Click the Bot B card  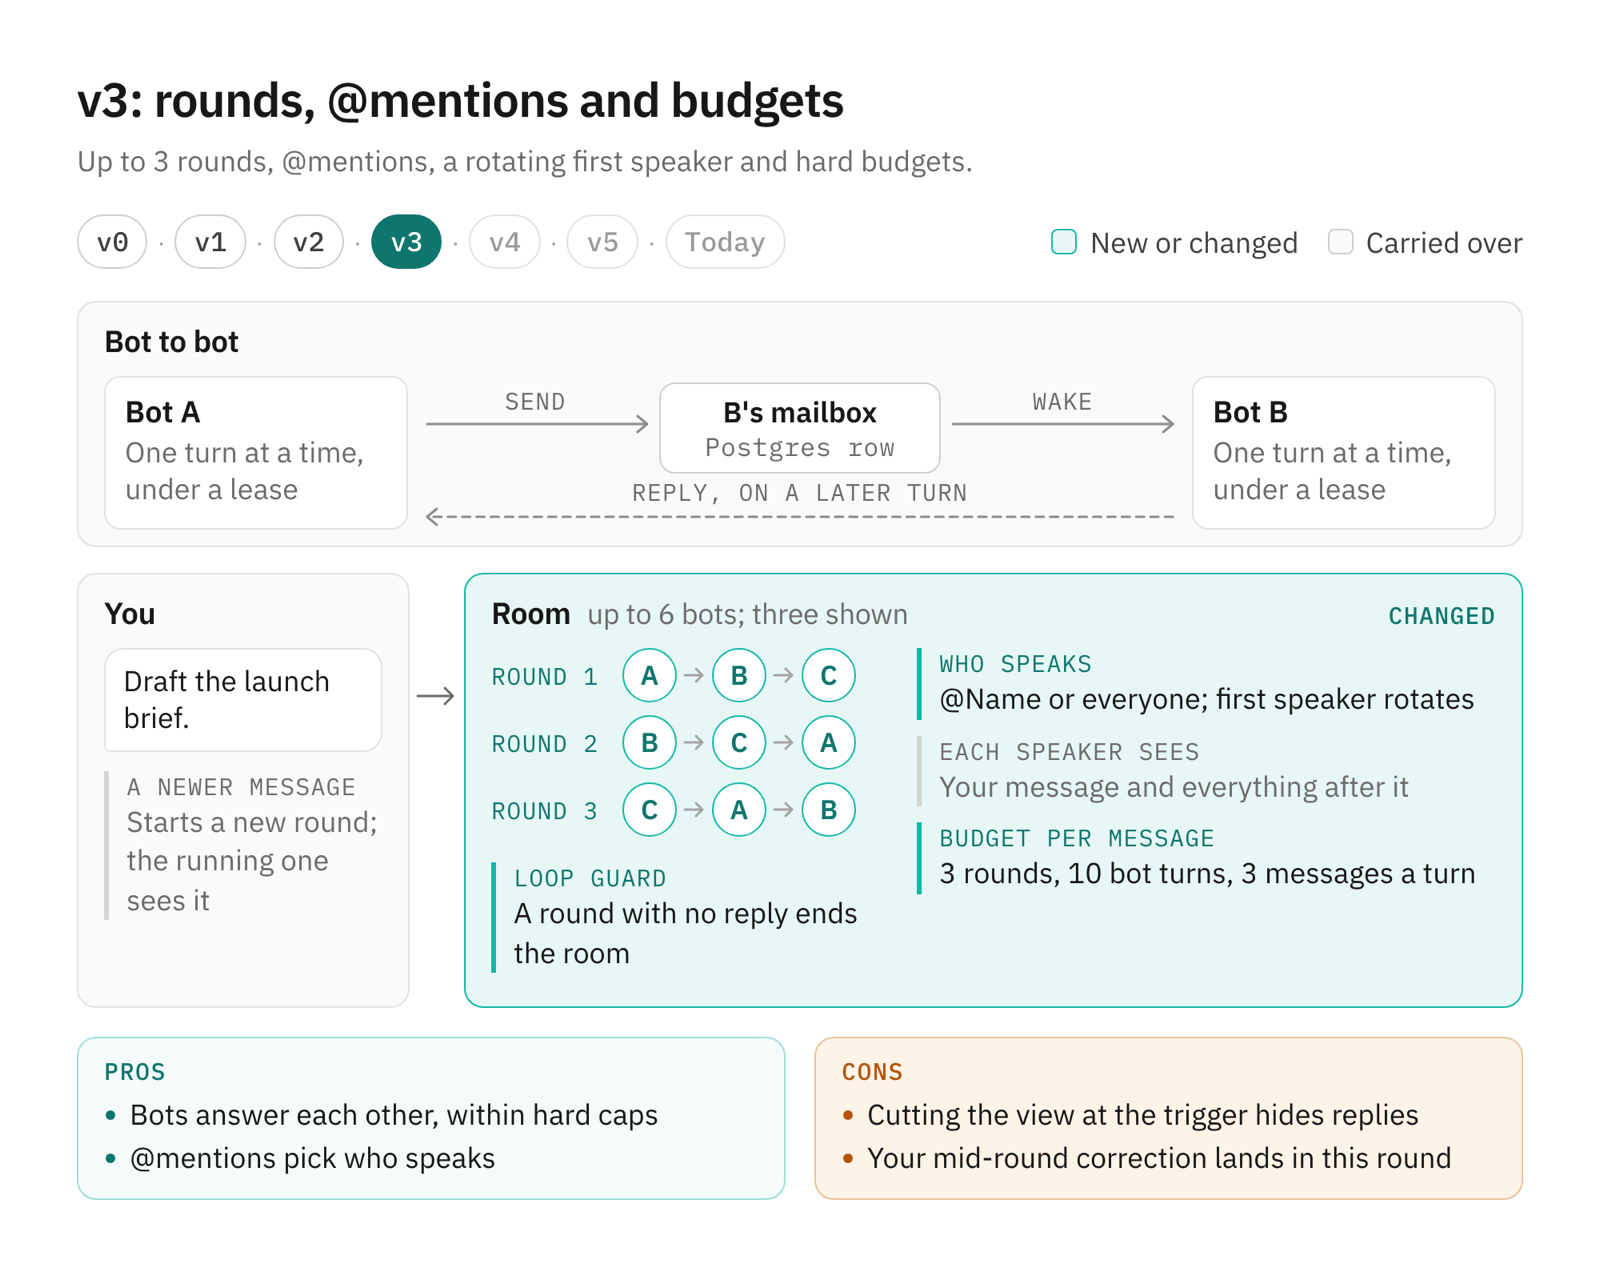[1344, 452]
